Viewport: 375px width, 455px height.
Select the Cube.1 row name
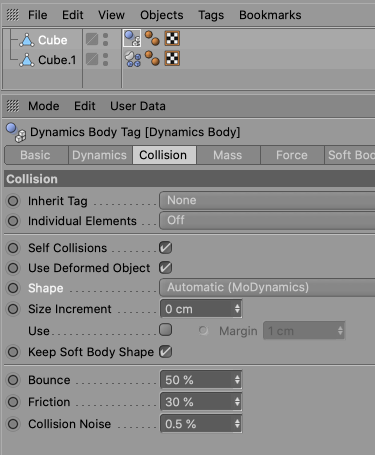pos(57,60)
